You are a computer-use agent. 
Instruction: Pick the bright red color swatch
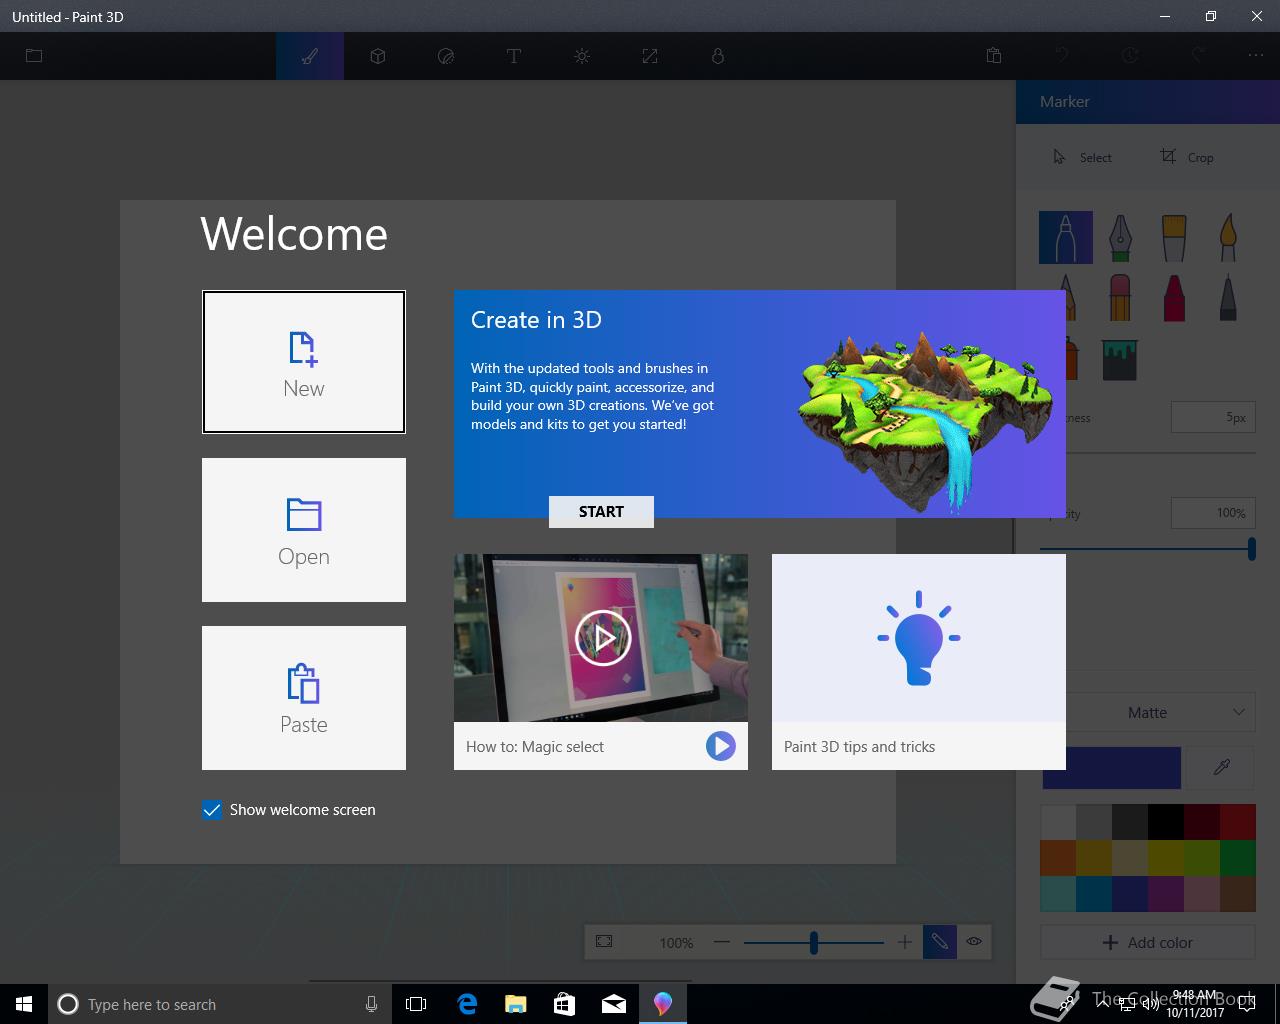[1238, 822]
